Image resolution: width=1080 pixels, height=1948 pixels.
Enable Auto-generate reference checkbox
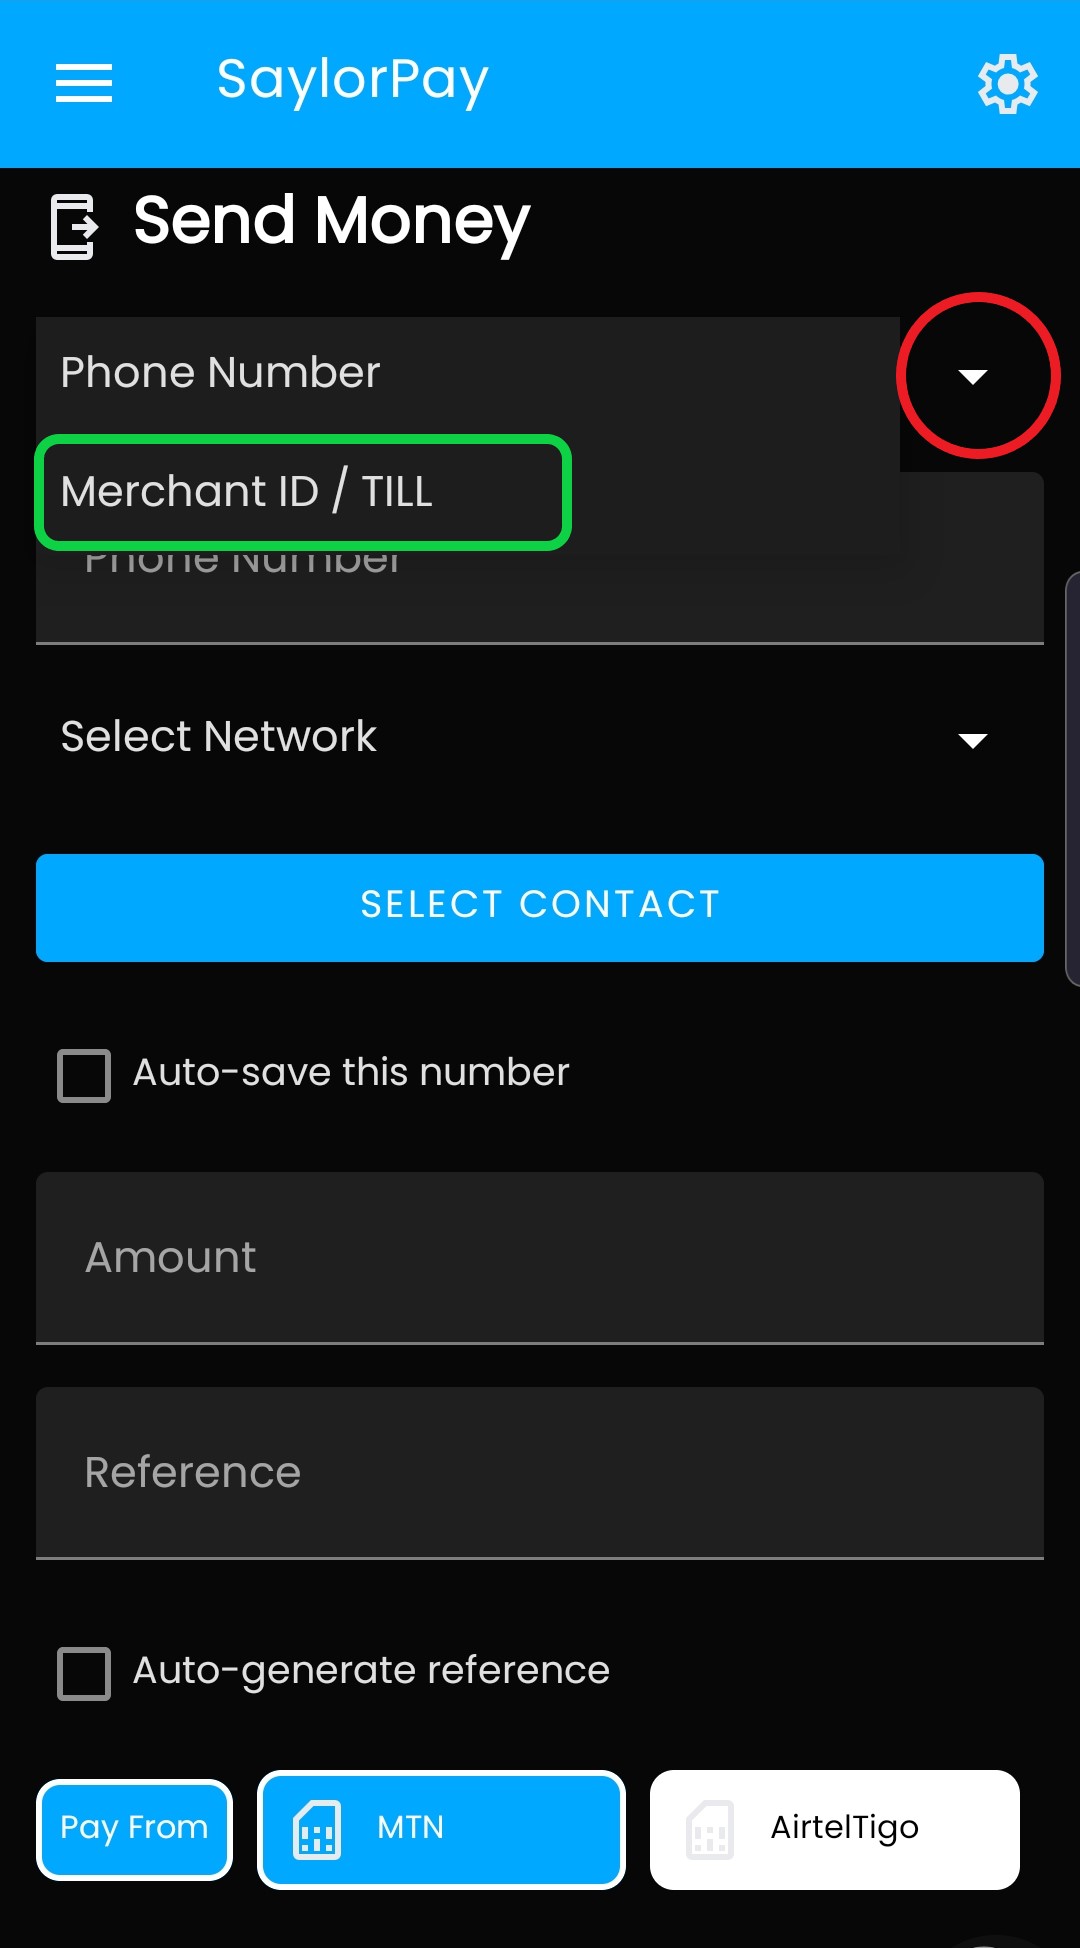click(84, 1674)
